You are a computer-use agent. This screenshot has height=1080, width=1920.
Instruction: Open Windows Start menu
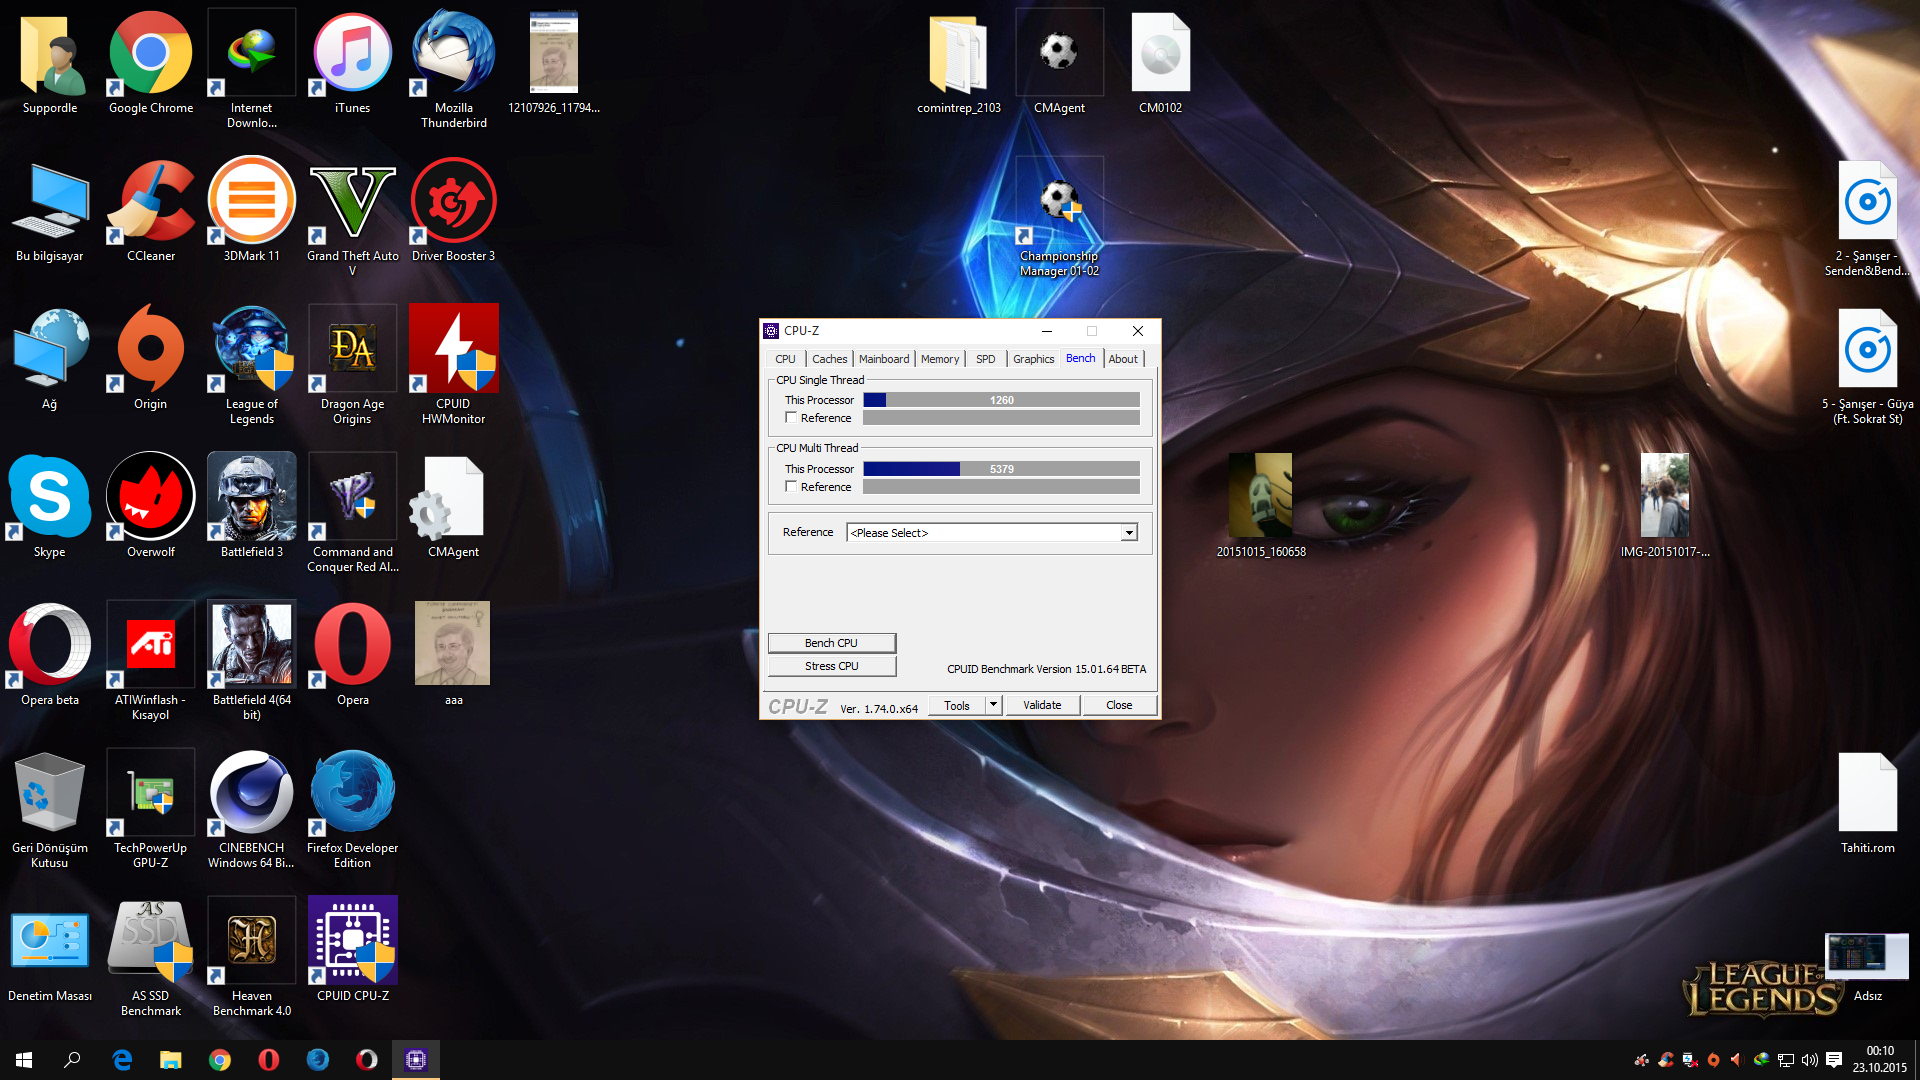[24, 1060]
